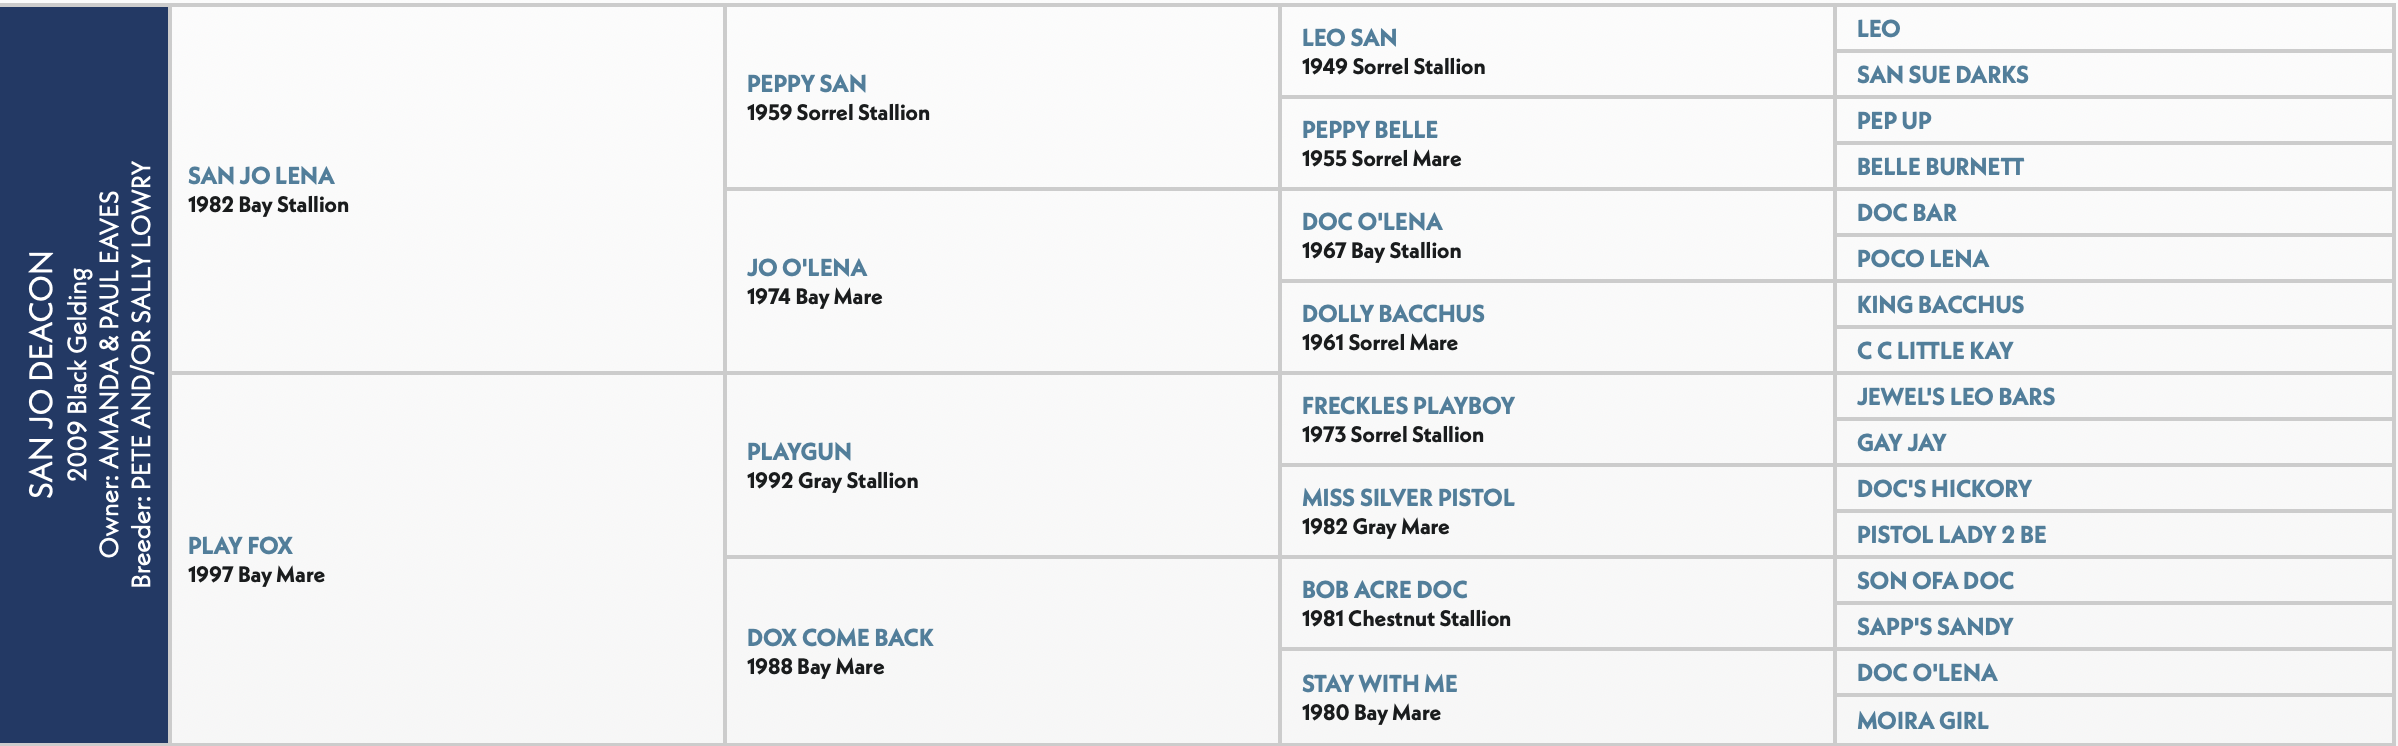
Task: Click the KING BACCHUS link
Action: (1940, 305)
